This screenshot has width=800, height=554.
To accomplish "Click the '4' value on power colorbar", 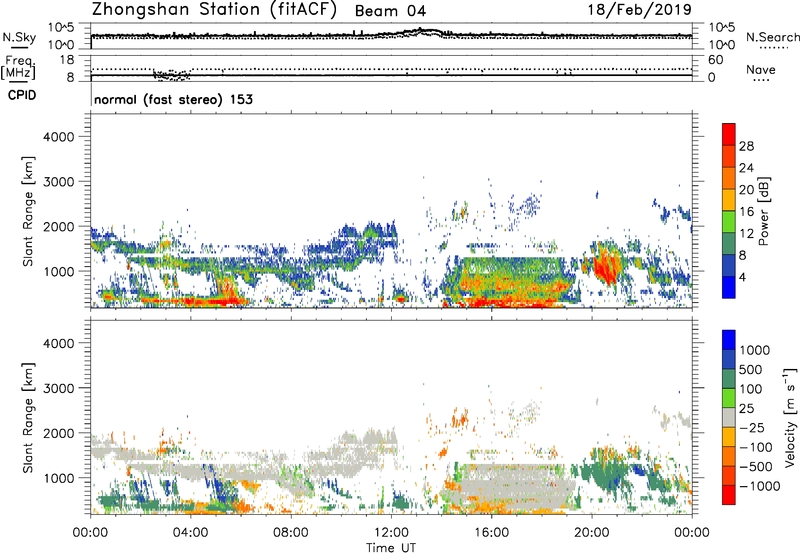I will pos(743,278).
